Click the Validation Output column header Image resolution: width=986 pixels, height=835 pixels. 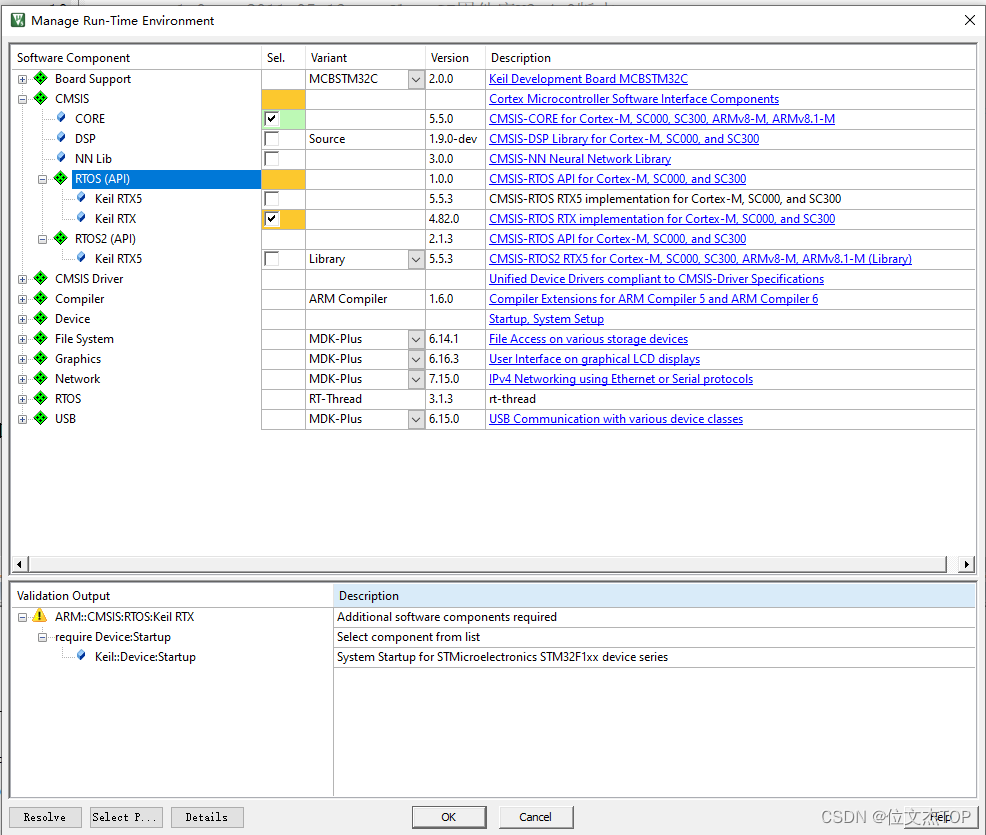tap(172, 595)
